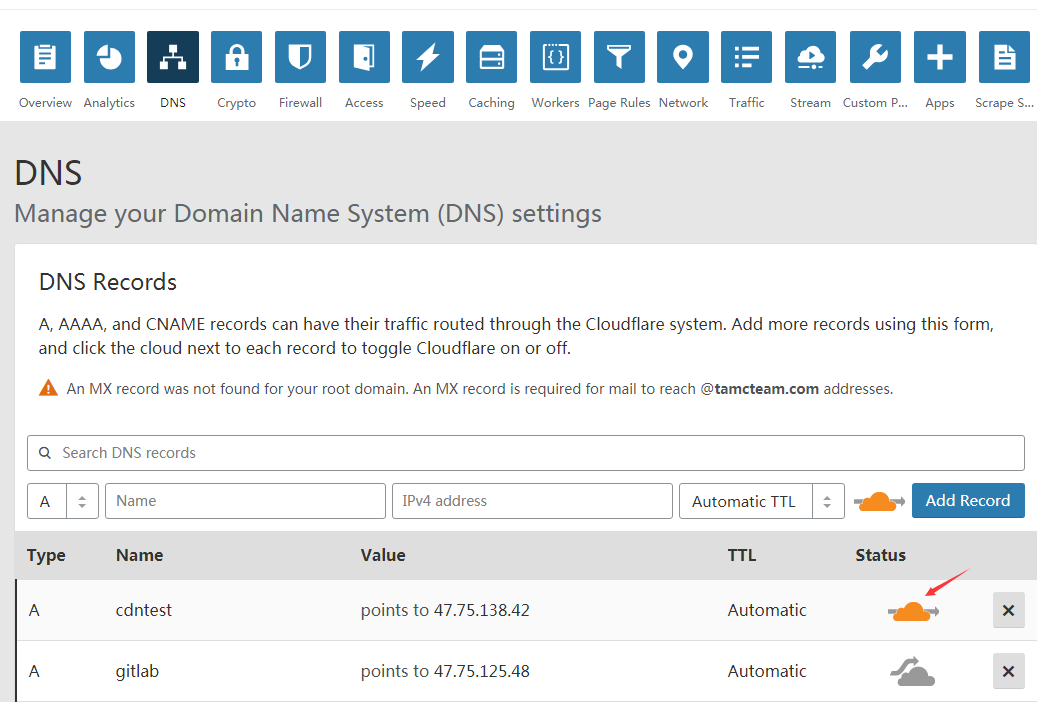Toggle Cloudflare proxy cloud for gitlab record
The width and height of the screenshot is (1037, 702).
[x=912, y=672]
